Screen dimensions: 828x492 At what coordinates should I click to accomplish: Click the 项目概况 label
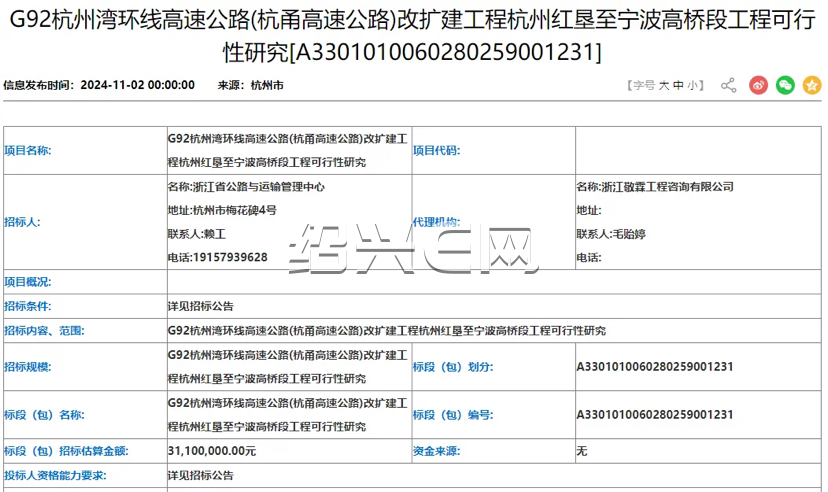click(28, 282)
